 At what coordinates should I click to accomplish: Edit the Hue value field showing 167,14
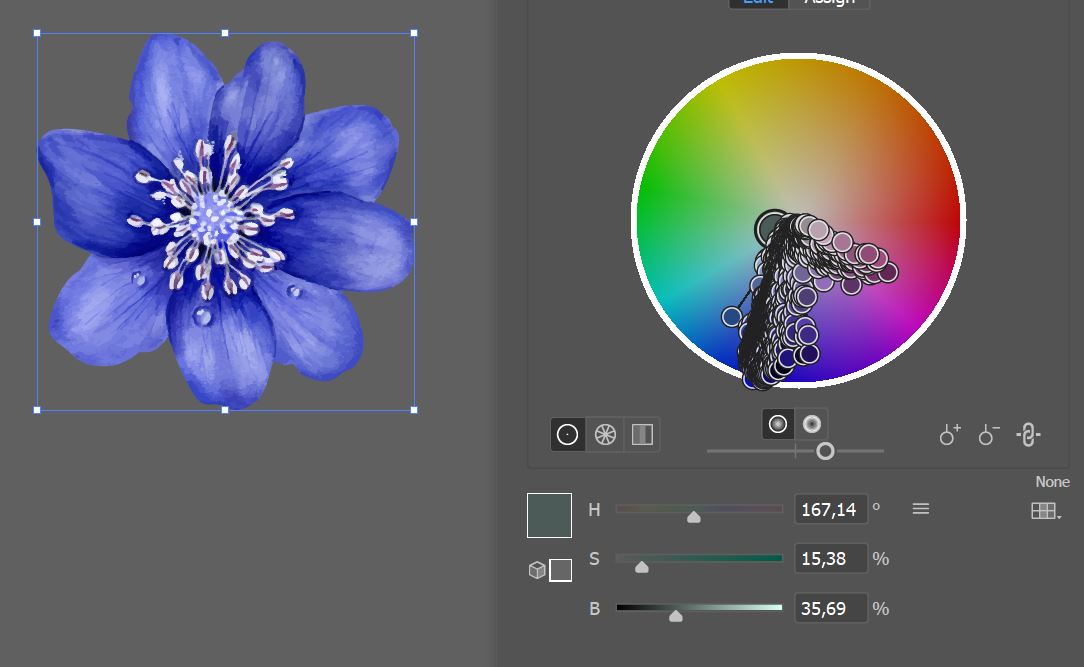point(831,508)
